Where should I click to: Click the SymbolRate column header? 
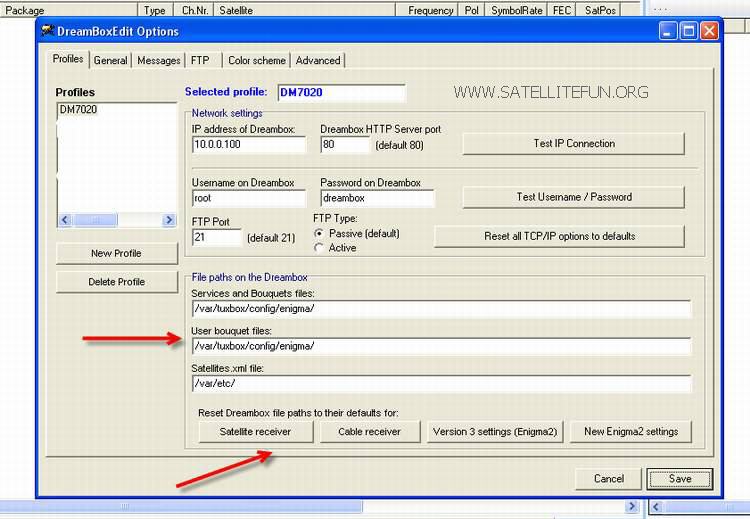(x=517, y=10)
